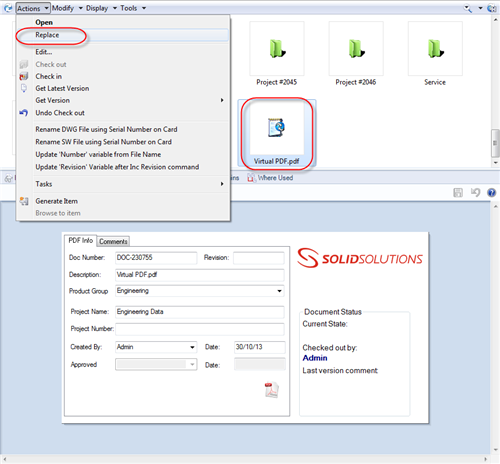Viewport: 500px width, 464px height.
Task: Click the refresh icon left of Actions
Action: point(8,8)
